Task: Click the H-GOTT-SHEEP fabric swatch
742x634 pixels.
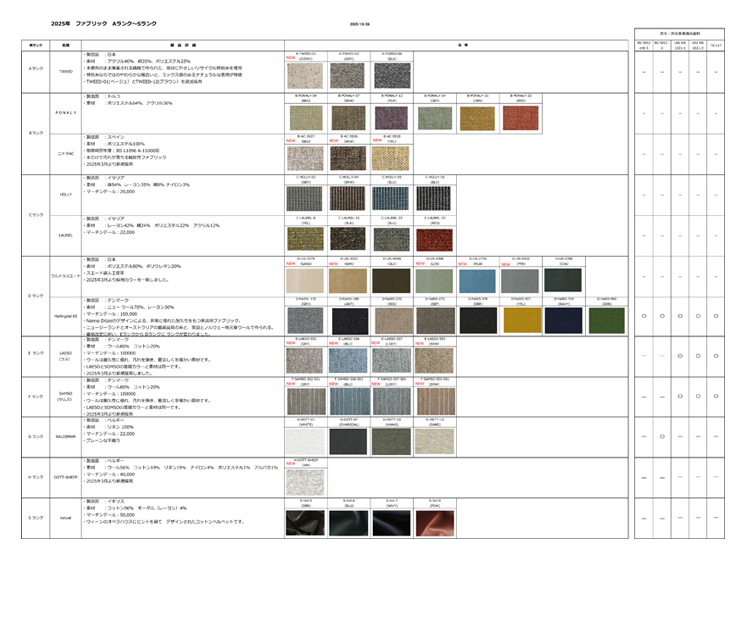Action: [x=306, y=482]
